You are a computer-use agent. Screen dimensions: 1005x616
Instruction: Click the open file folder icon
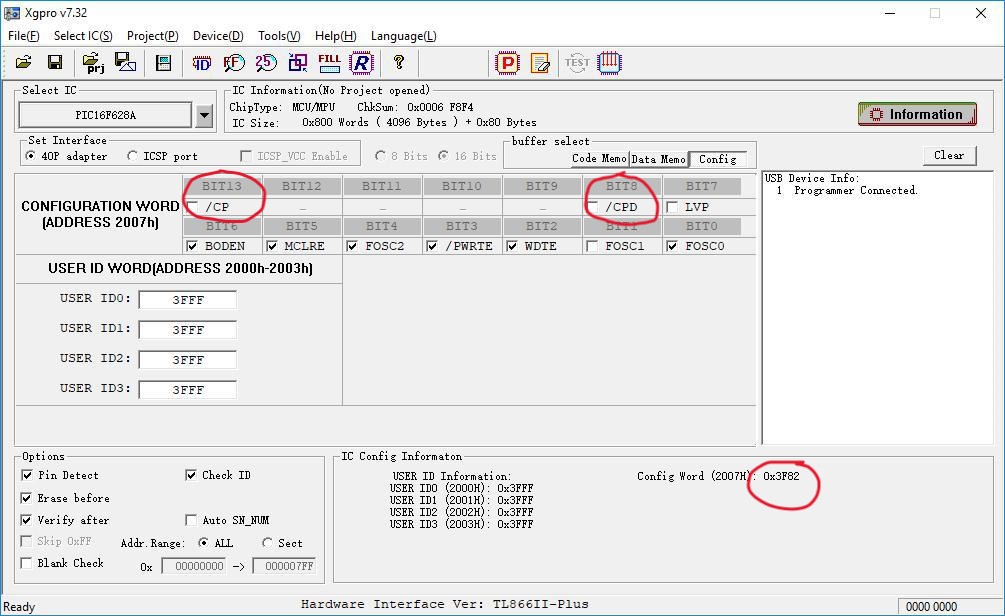pyautogui.click(x=24, y=62)
